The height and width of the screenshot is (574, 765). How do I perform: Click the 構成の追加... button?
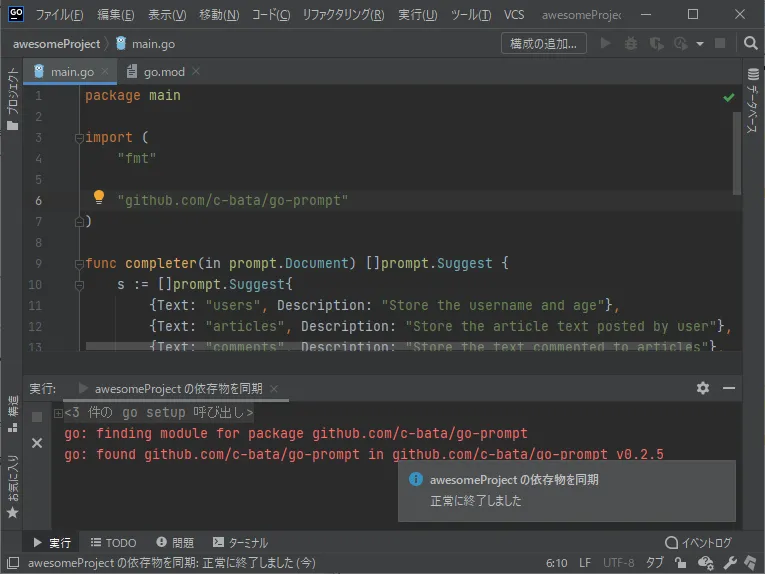[544, 43]
